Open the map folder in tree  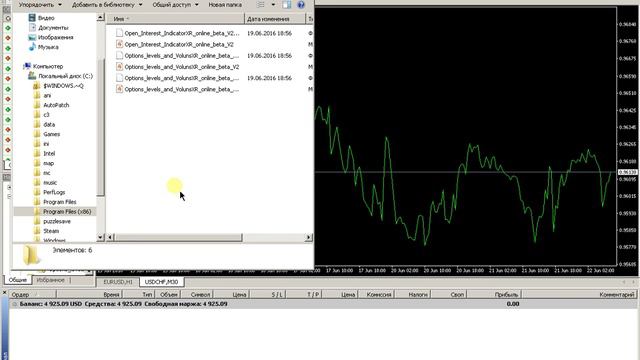click(x=49, y=163)
